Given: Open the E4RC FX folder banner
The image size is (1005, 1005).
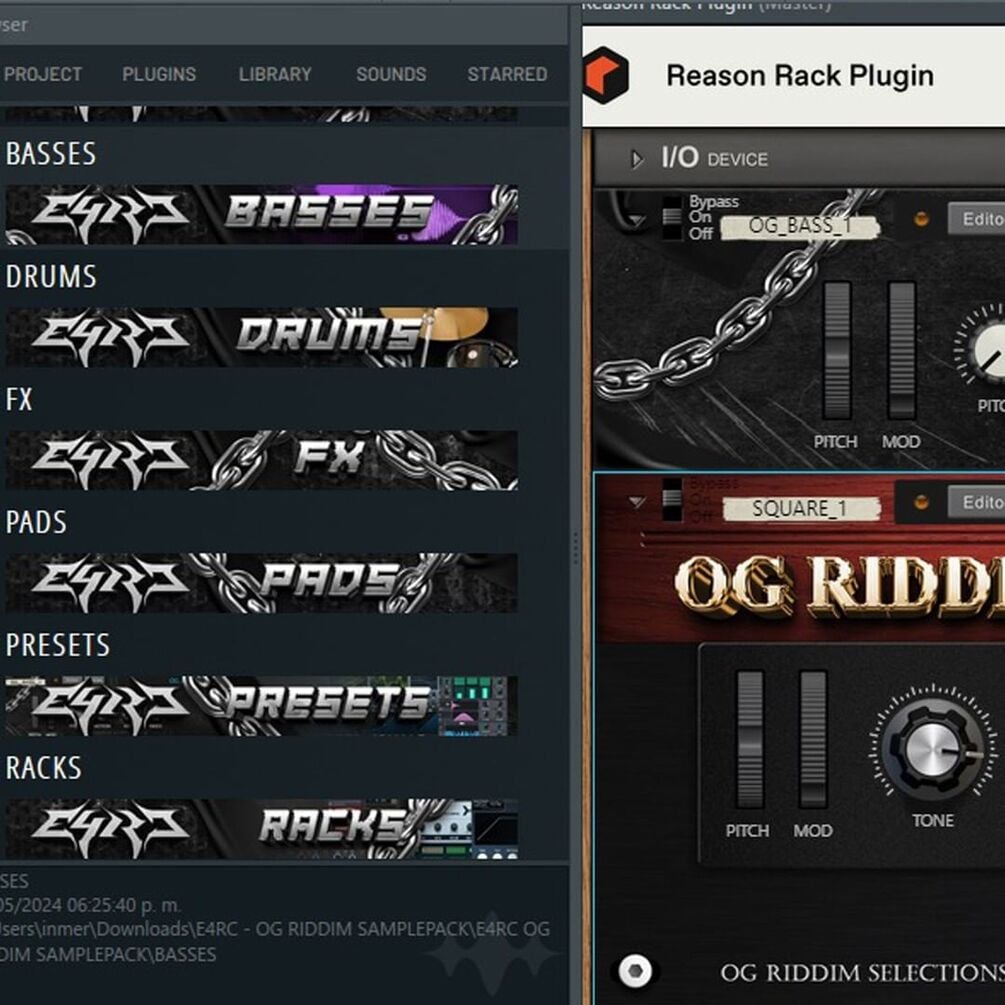Looking at the screenshot, I should click(x=262, y=460).
